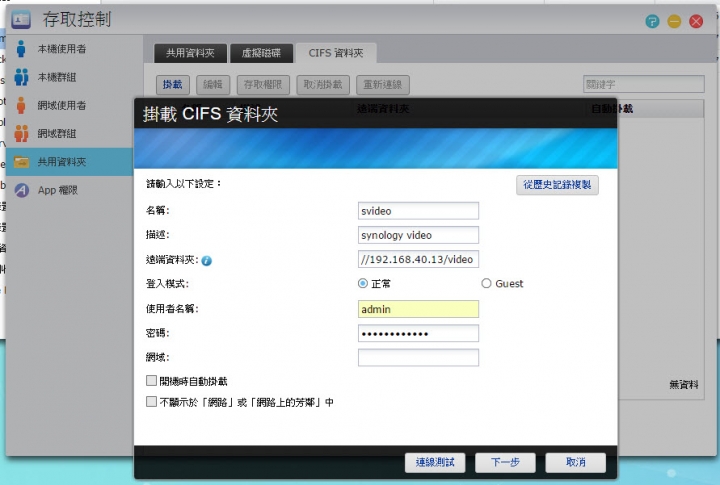
Task: Click the 存取權限 button
Action: pyautogui.click(x=263, y=85)
